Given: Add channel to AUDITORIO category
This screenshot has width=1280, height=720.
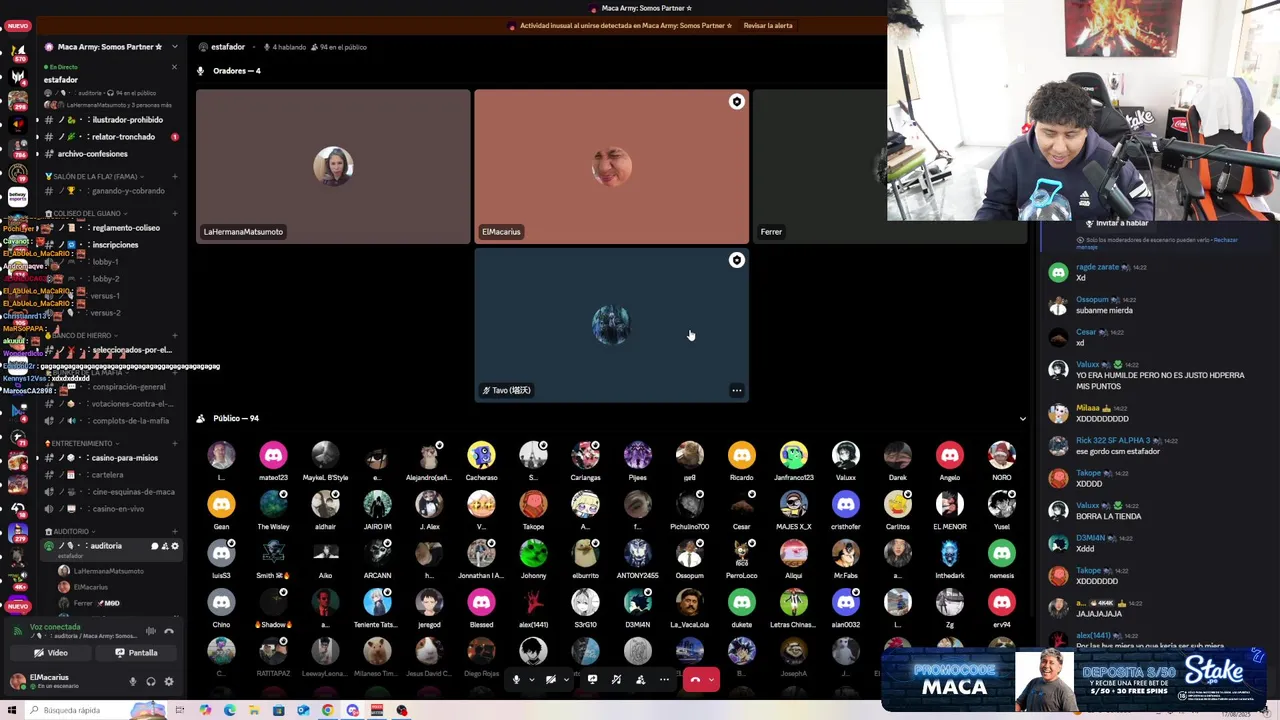Looking at the screenshot, I should 174,531.
